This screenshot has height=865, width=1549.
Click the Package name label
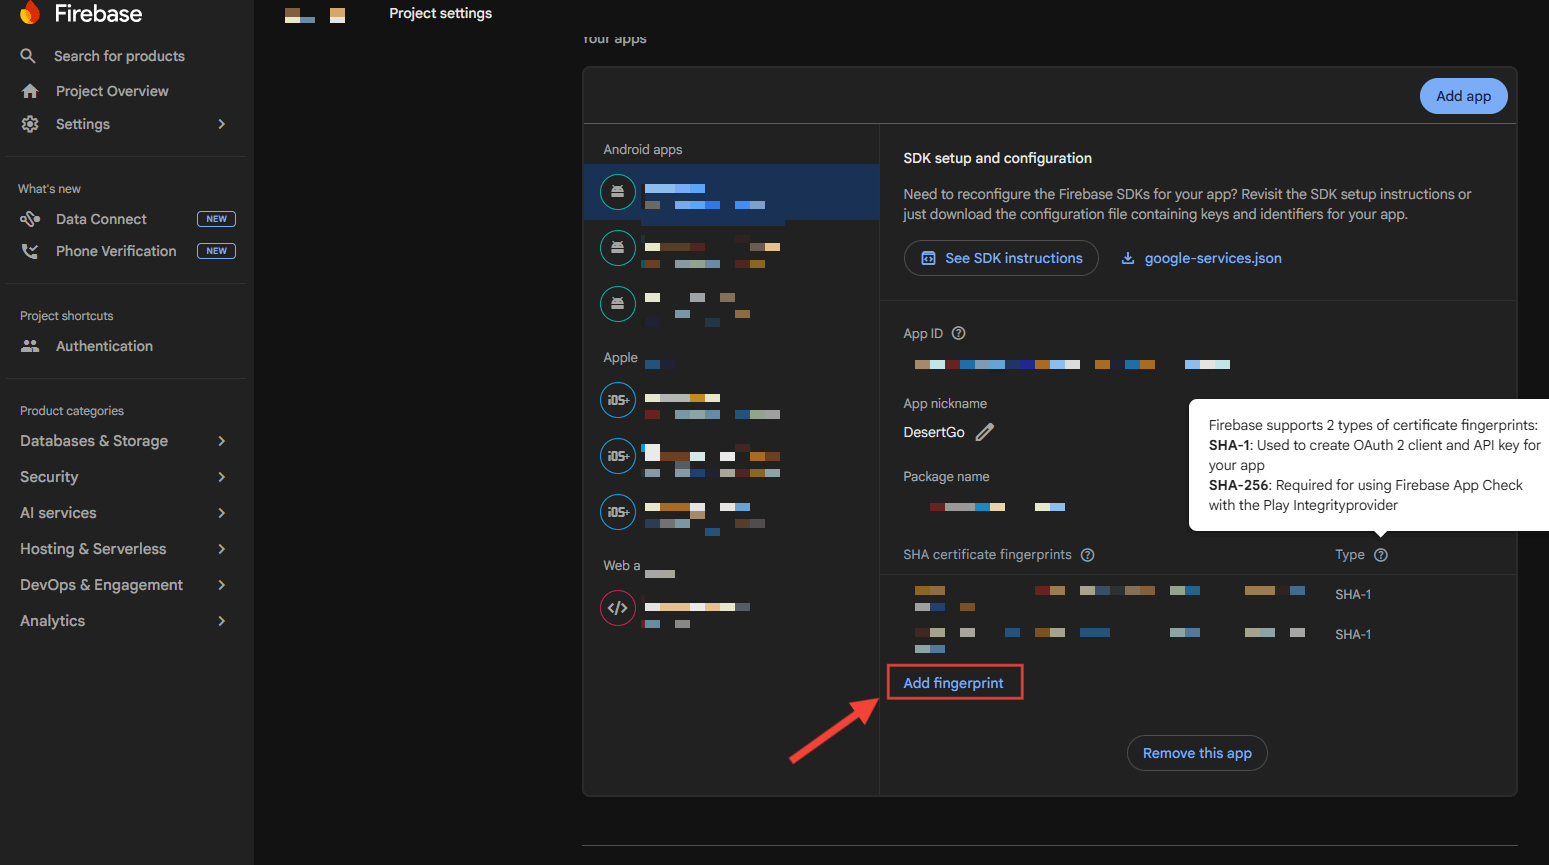(946, 476)
